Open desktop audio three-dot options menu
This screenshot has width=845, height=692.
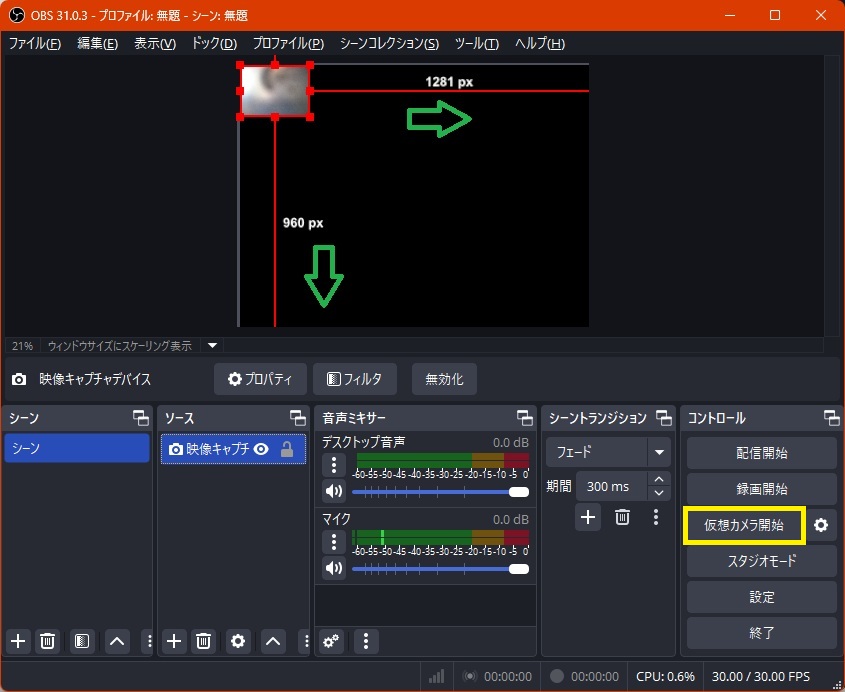coord(333,465)
